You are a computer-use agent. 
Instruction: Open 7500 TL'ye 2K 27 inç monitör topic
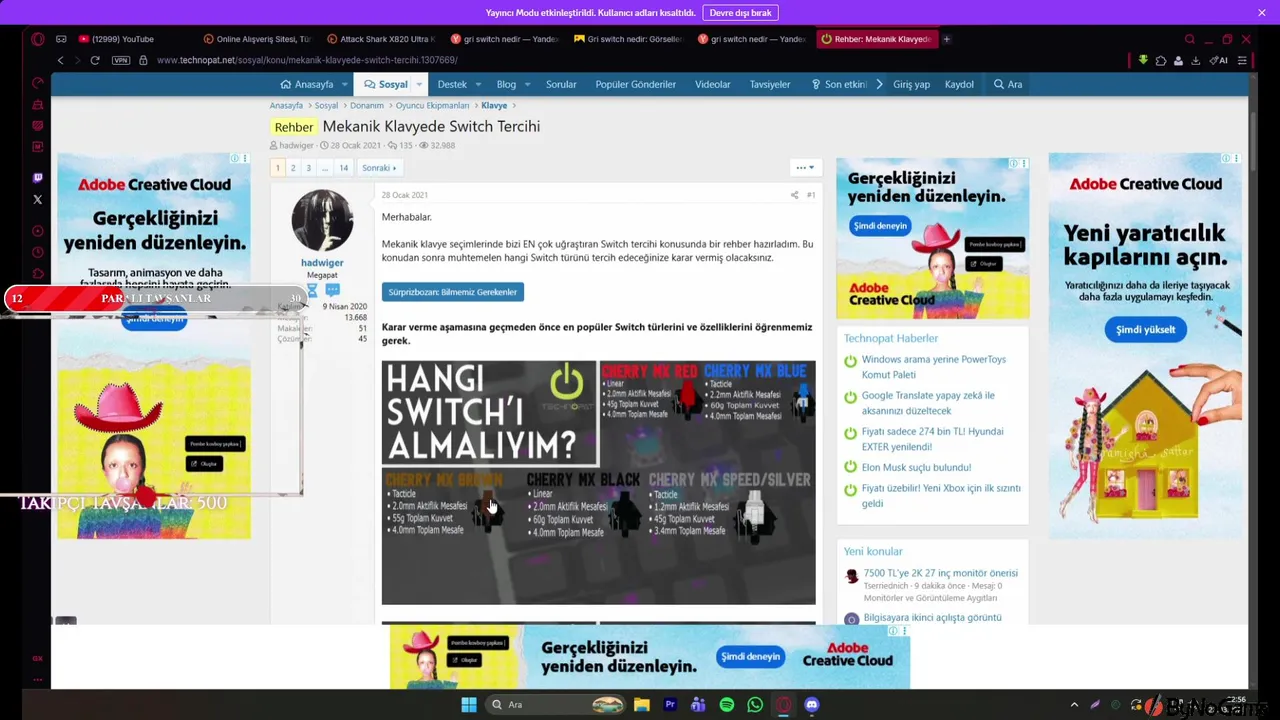click(940, 573)
